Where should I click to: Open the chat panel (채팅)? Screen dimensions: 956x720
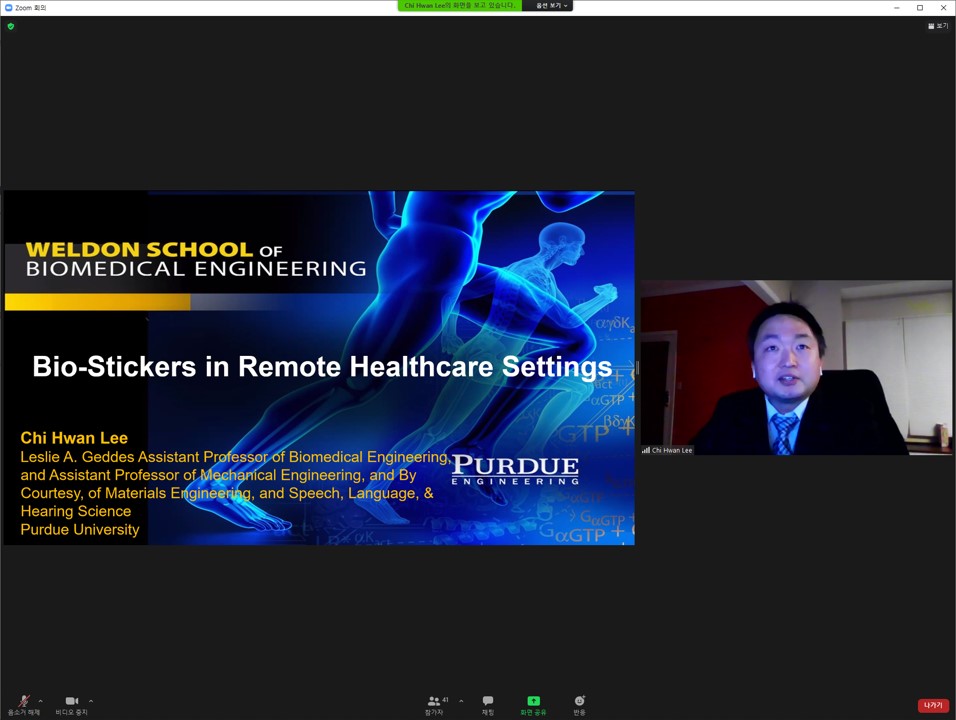pyautogui.click(x=488, y=704)
